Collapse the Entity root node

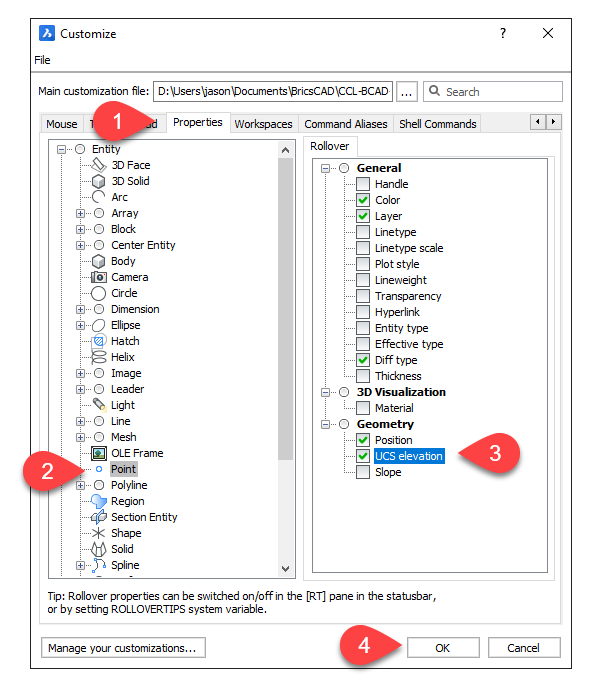click(61, 149)
